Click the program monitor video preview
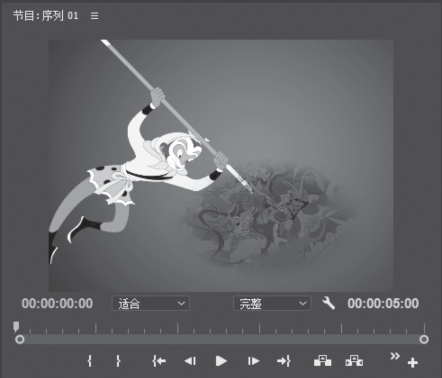442x378 pixels. click(x=221, y=166)
